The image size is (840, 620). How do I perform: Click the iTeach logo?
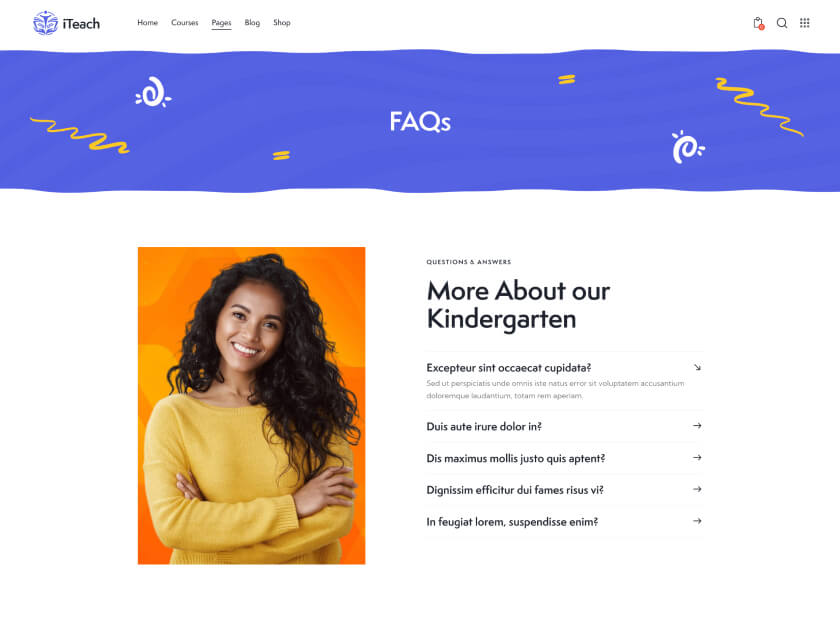66,23
